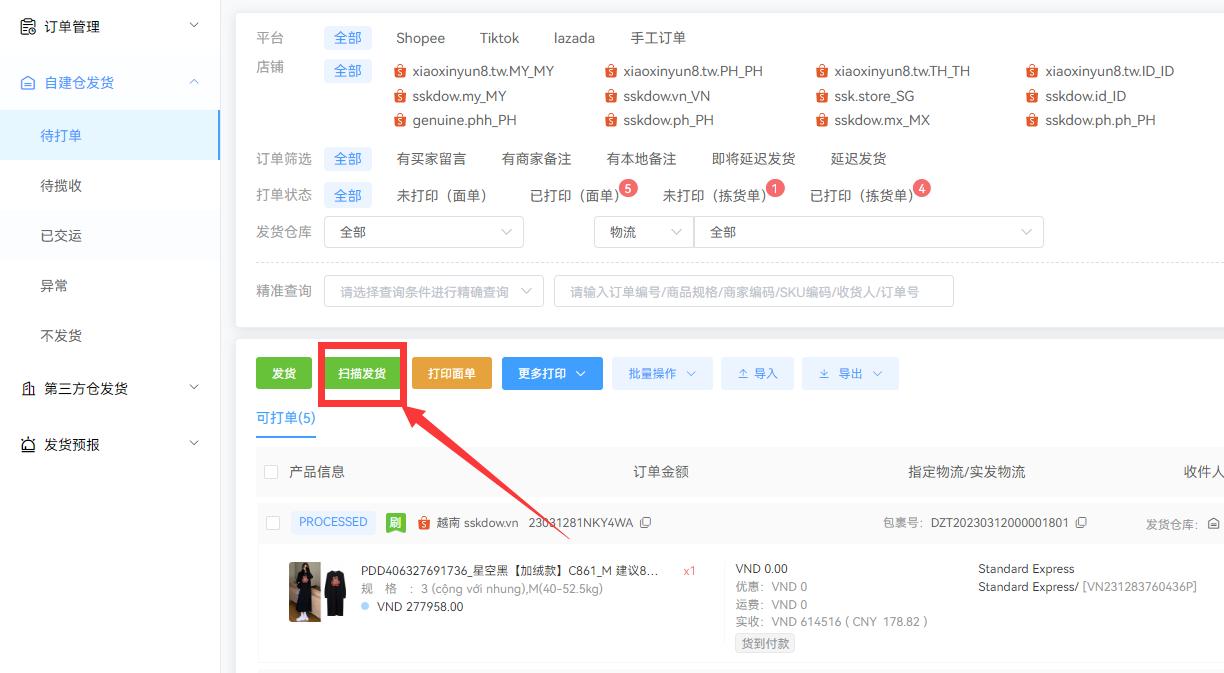Click the 扫描发货 green button

(362, 373)
